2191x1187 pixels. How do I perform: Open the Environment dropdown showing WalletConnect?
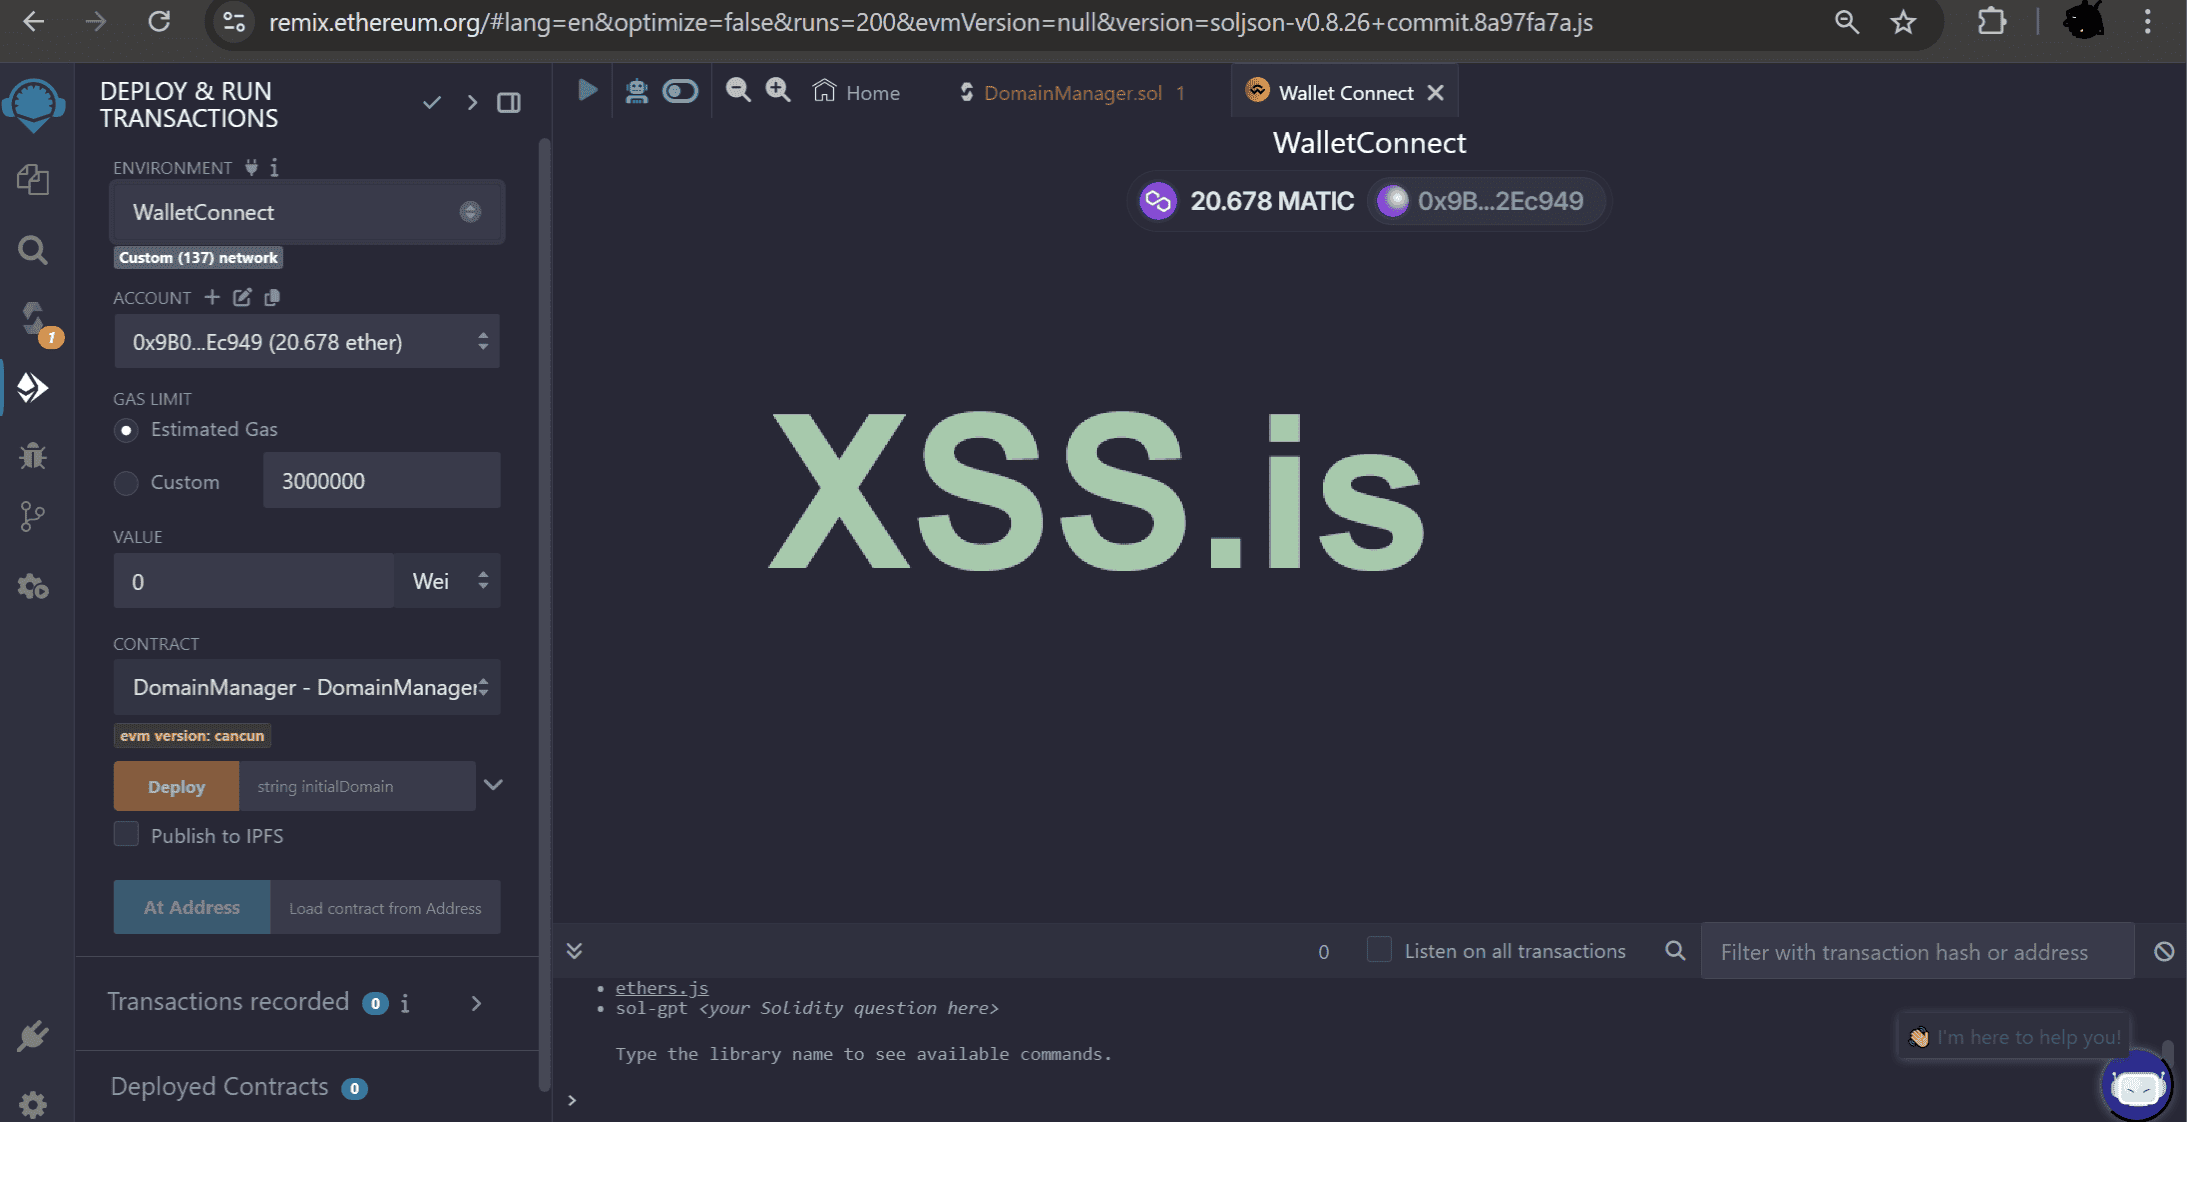[306, 212]
